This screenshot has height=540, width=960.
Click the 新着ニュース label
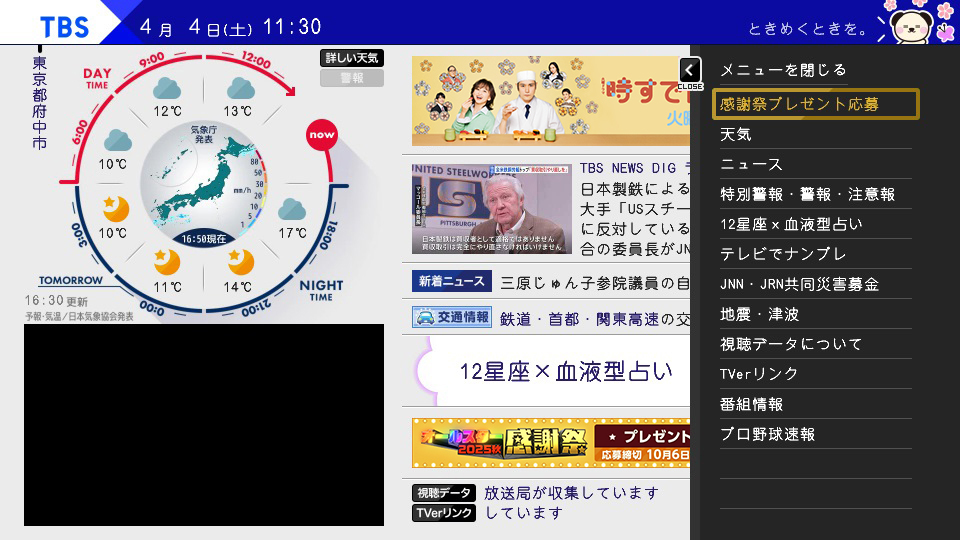(x=449, y=282)
